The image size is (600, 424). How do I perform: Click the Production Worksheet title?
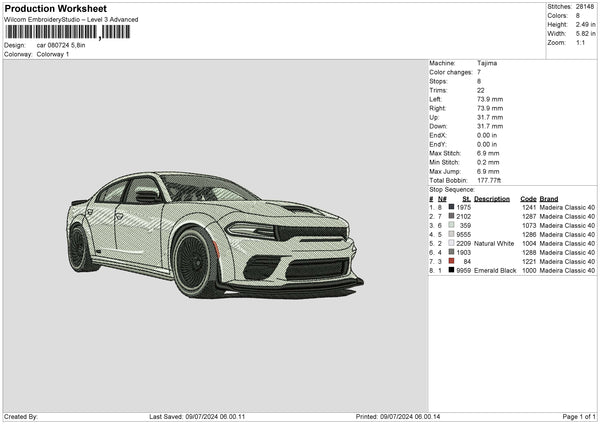(x=55, y=9)
